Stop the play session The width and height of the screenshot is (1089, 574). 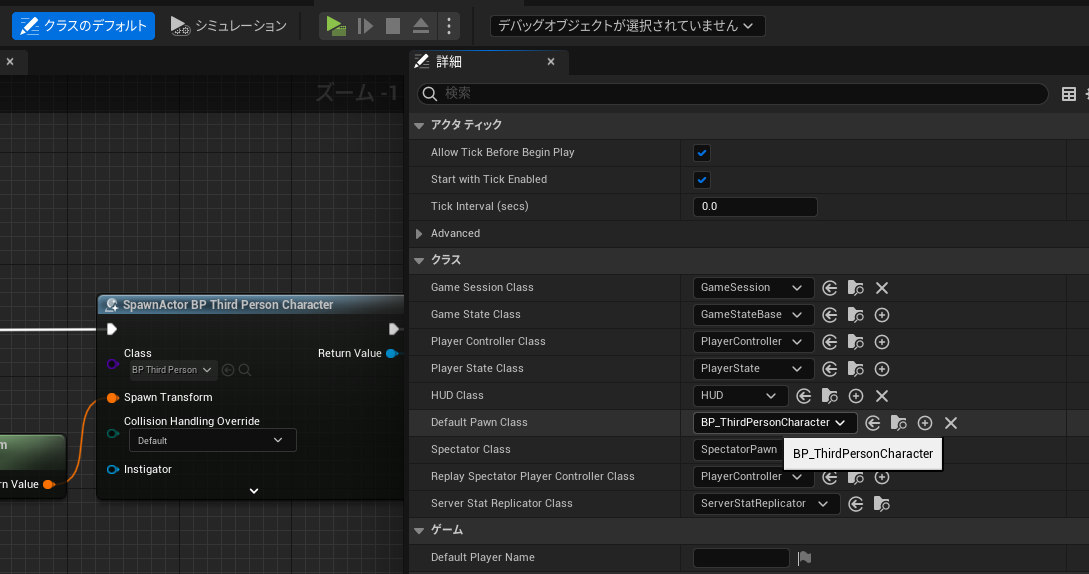(x=393, y=26)
